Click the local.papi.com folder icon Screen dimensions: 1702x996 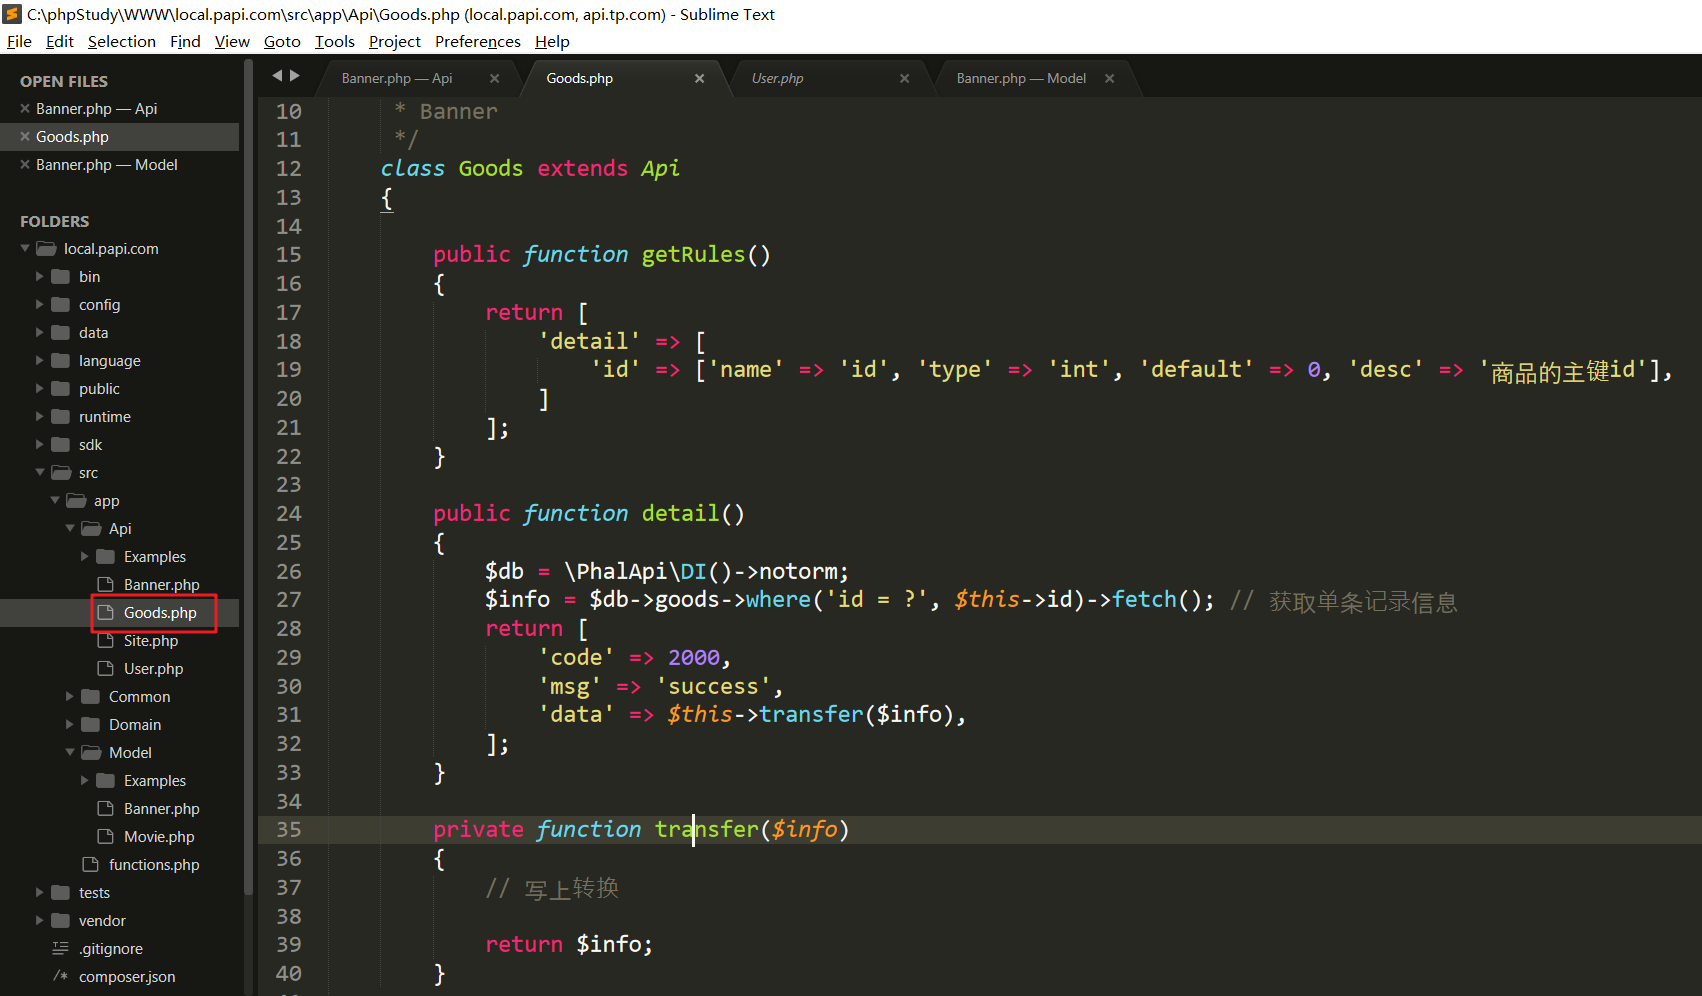pyautogui.click(x=46, y=248)
